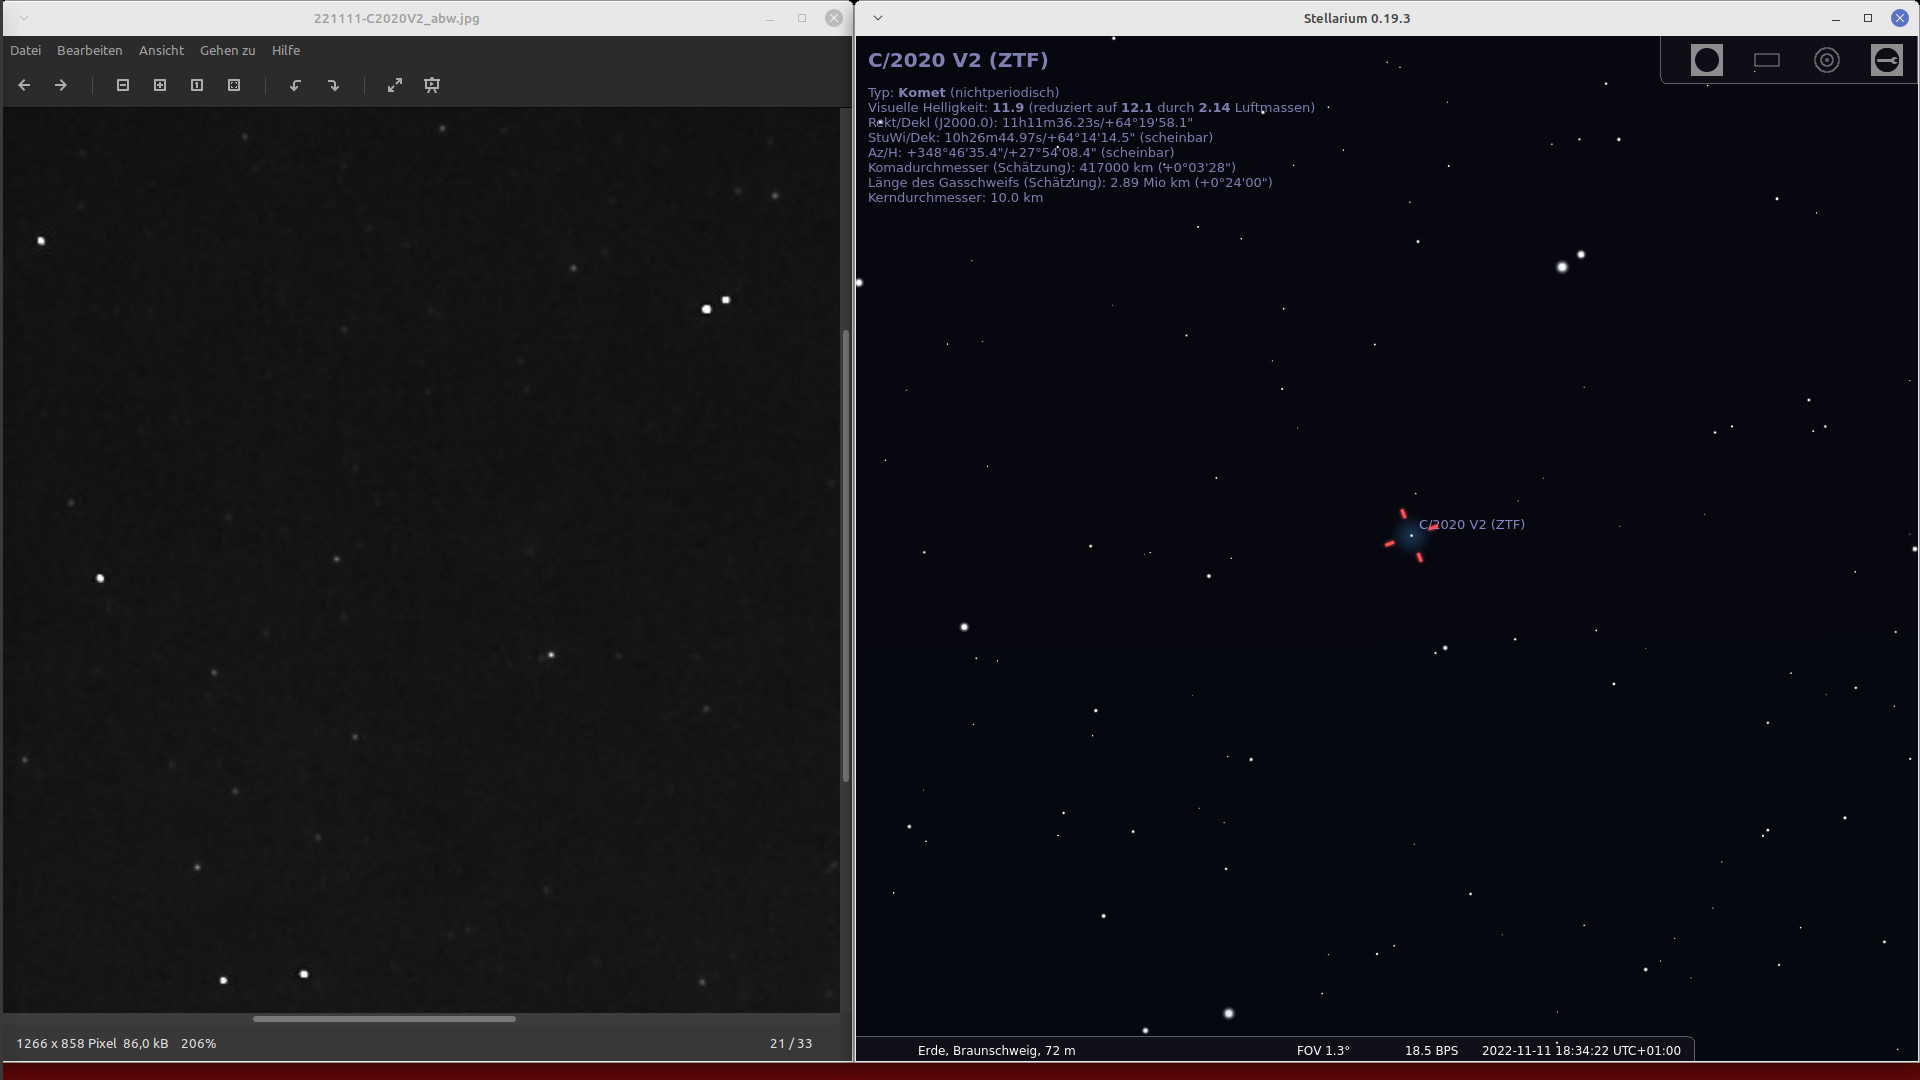1920x1080 pixels.
Task: Toggle Stellarium sensor frame rectangle
Action: tap(1767, 60)
